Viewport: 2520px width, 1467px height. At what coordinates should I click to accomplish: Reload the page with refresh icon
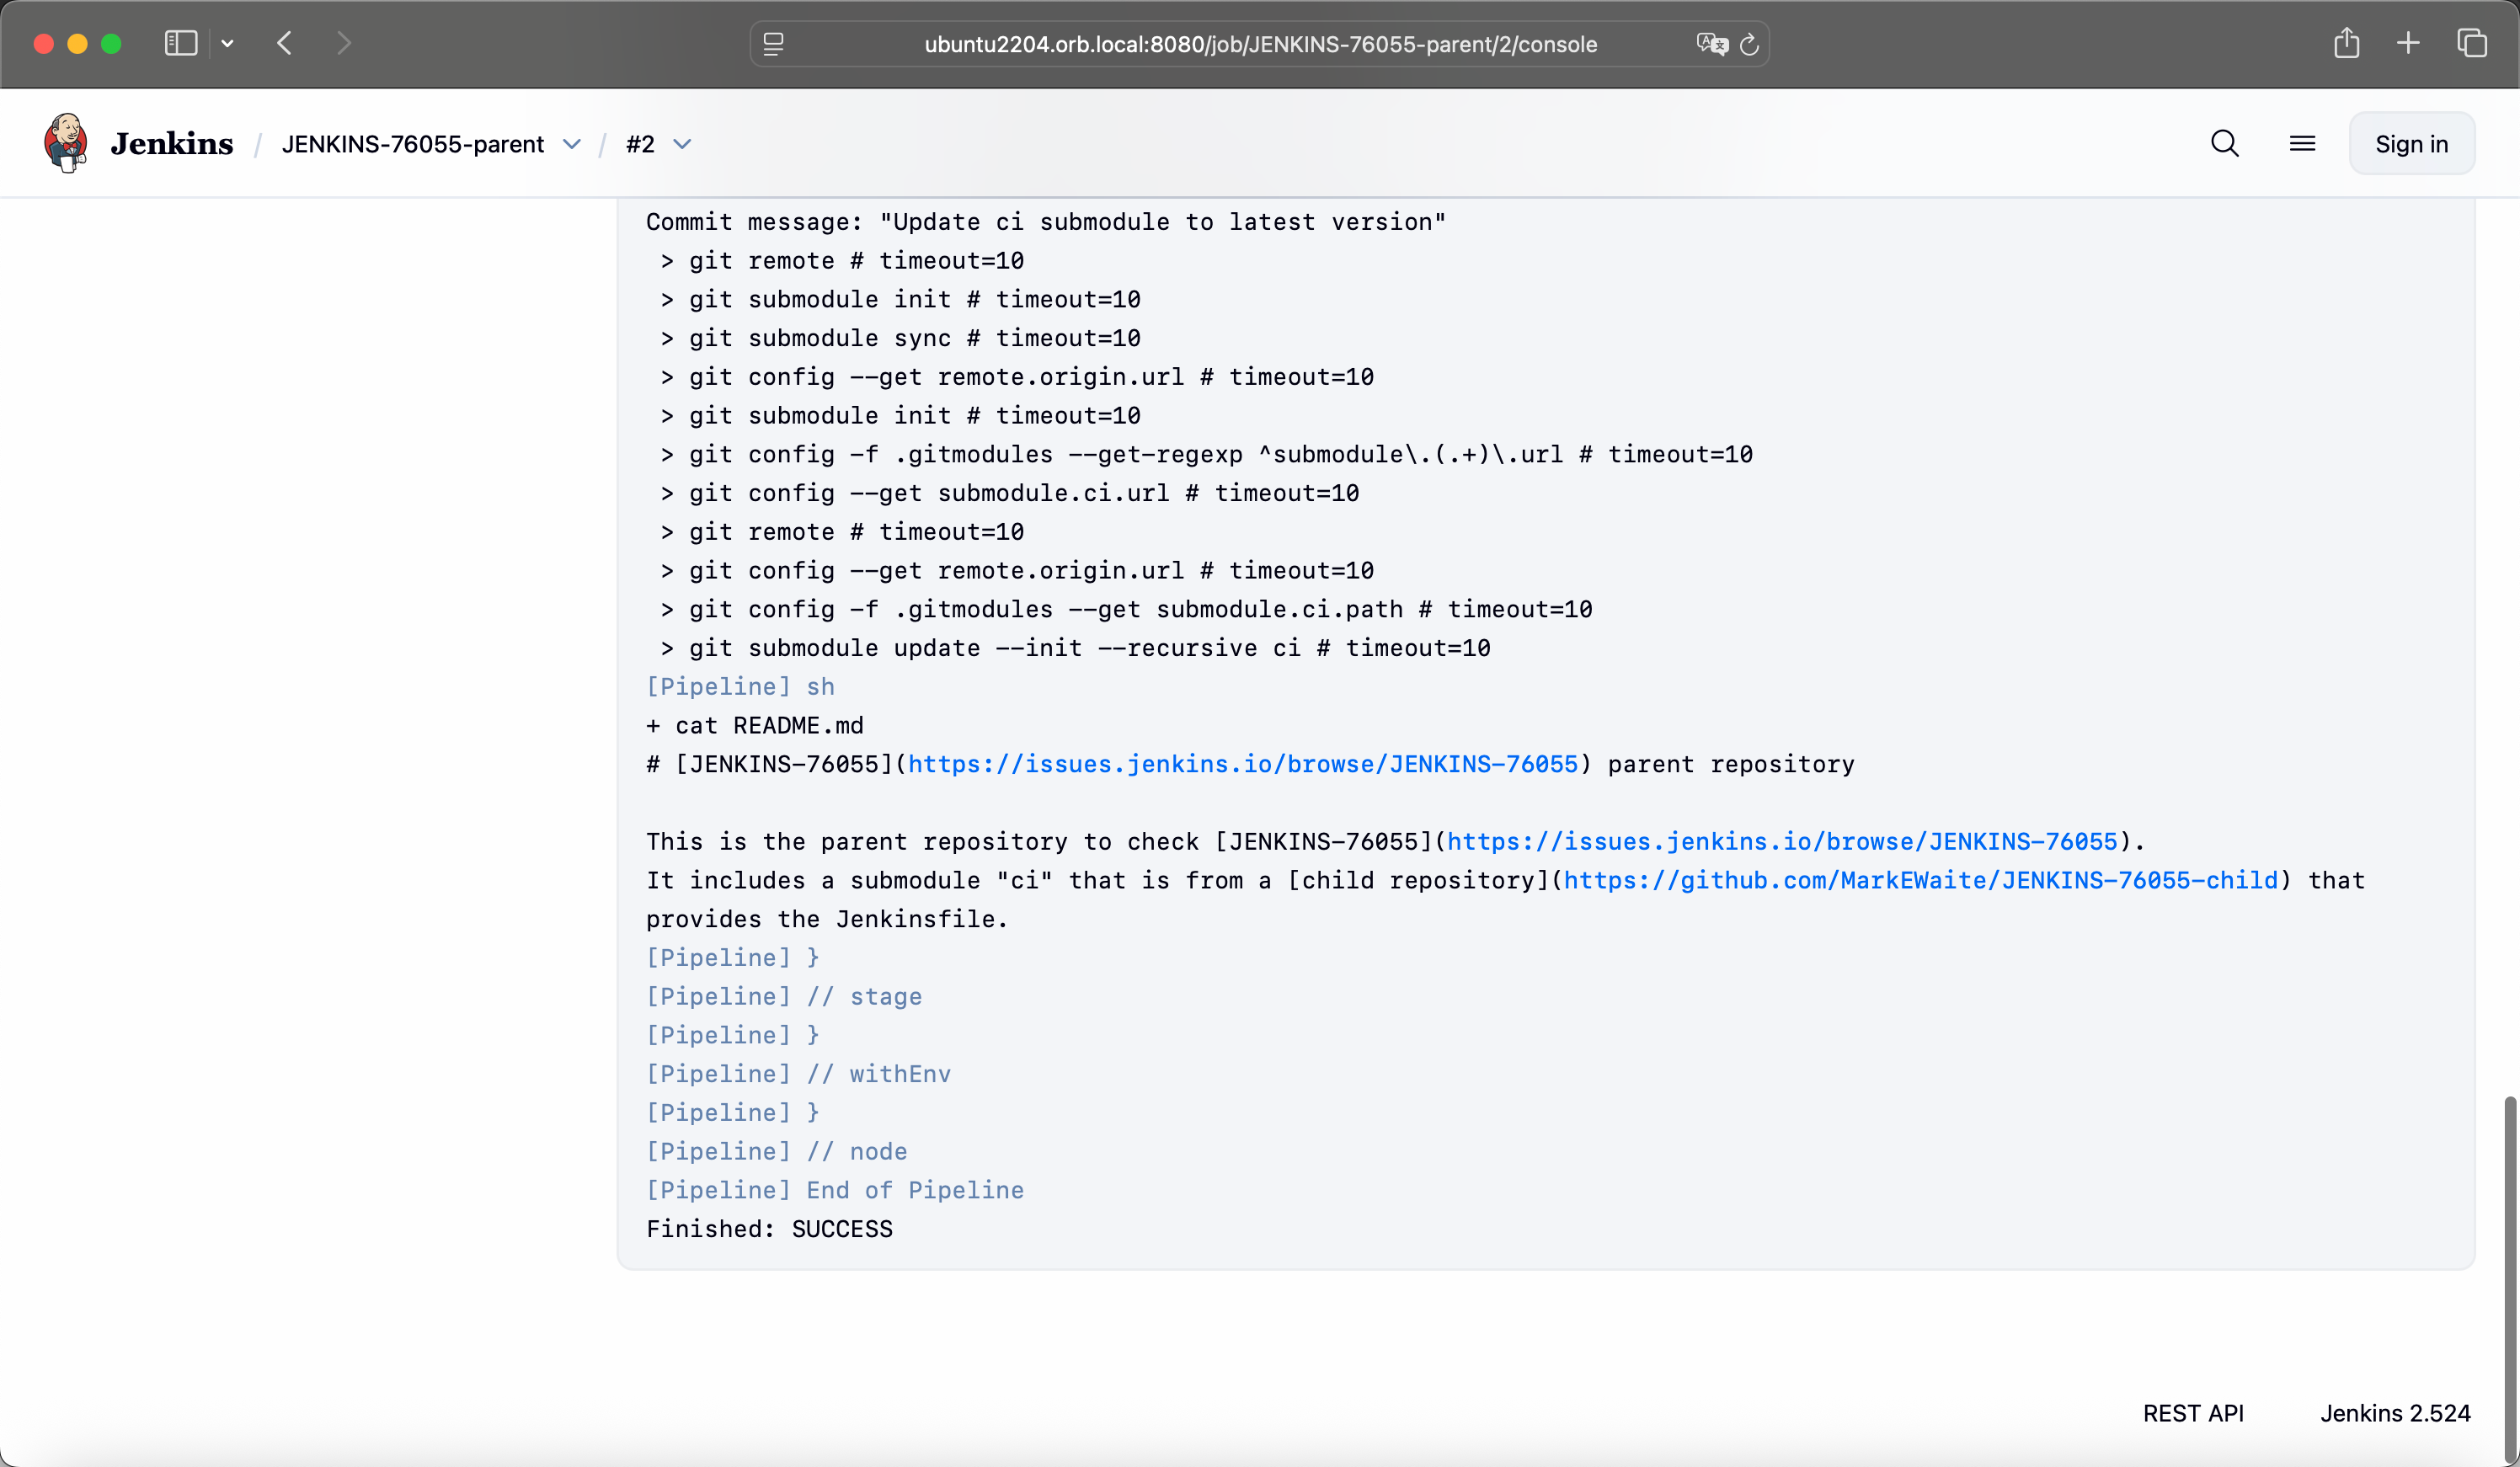click(x=1750, y=44)
